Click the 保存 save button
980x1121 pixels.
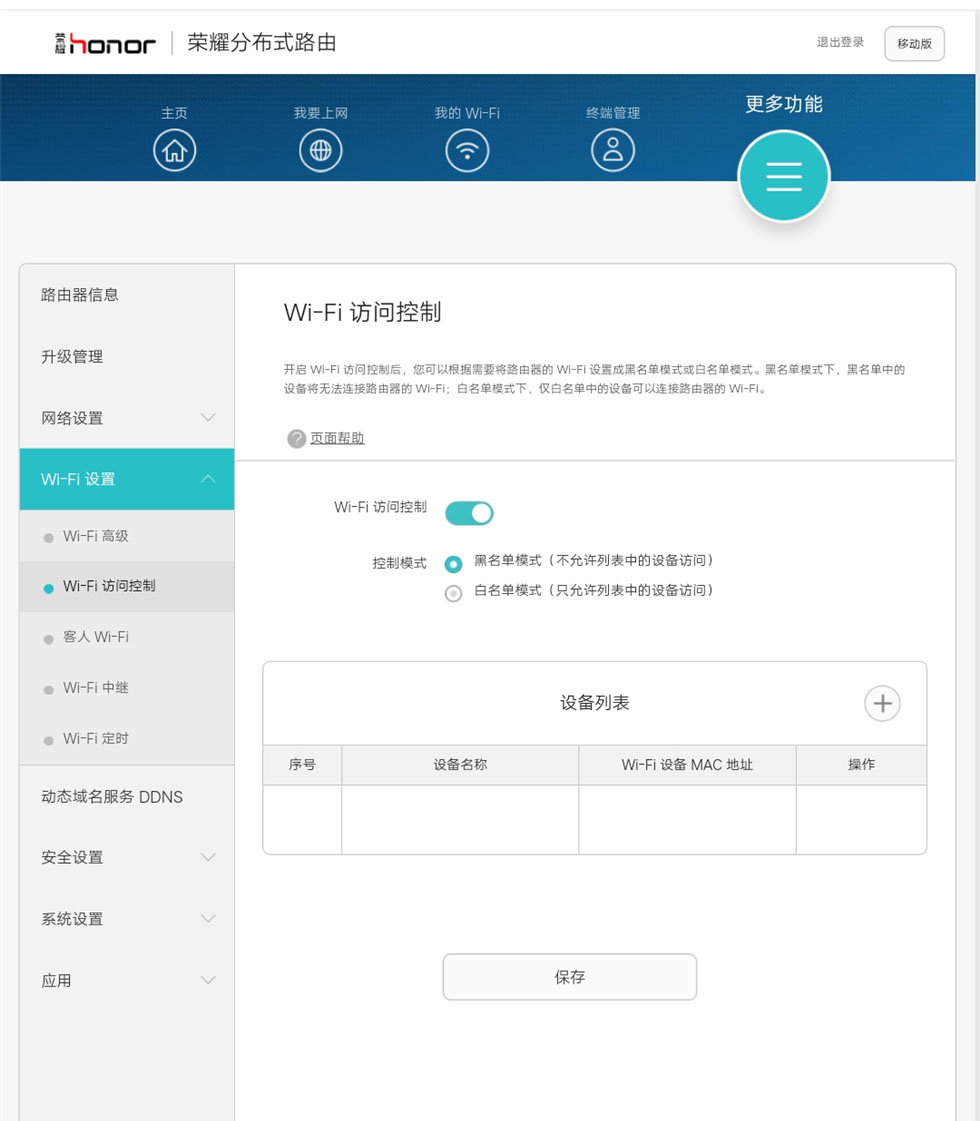click(569, 977)
